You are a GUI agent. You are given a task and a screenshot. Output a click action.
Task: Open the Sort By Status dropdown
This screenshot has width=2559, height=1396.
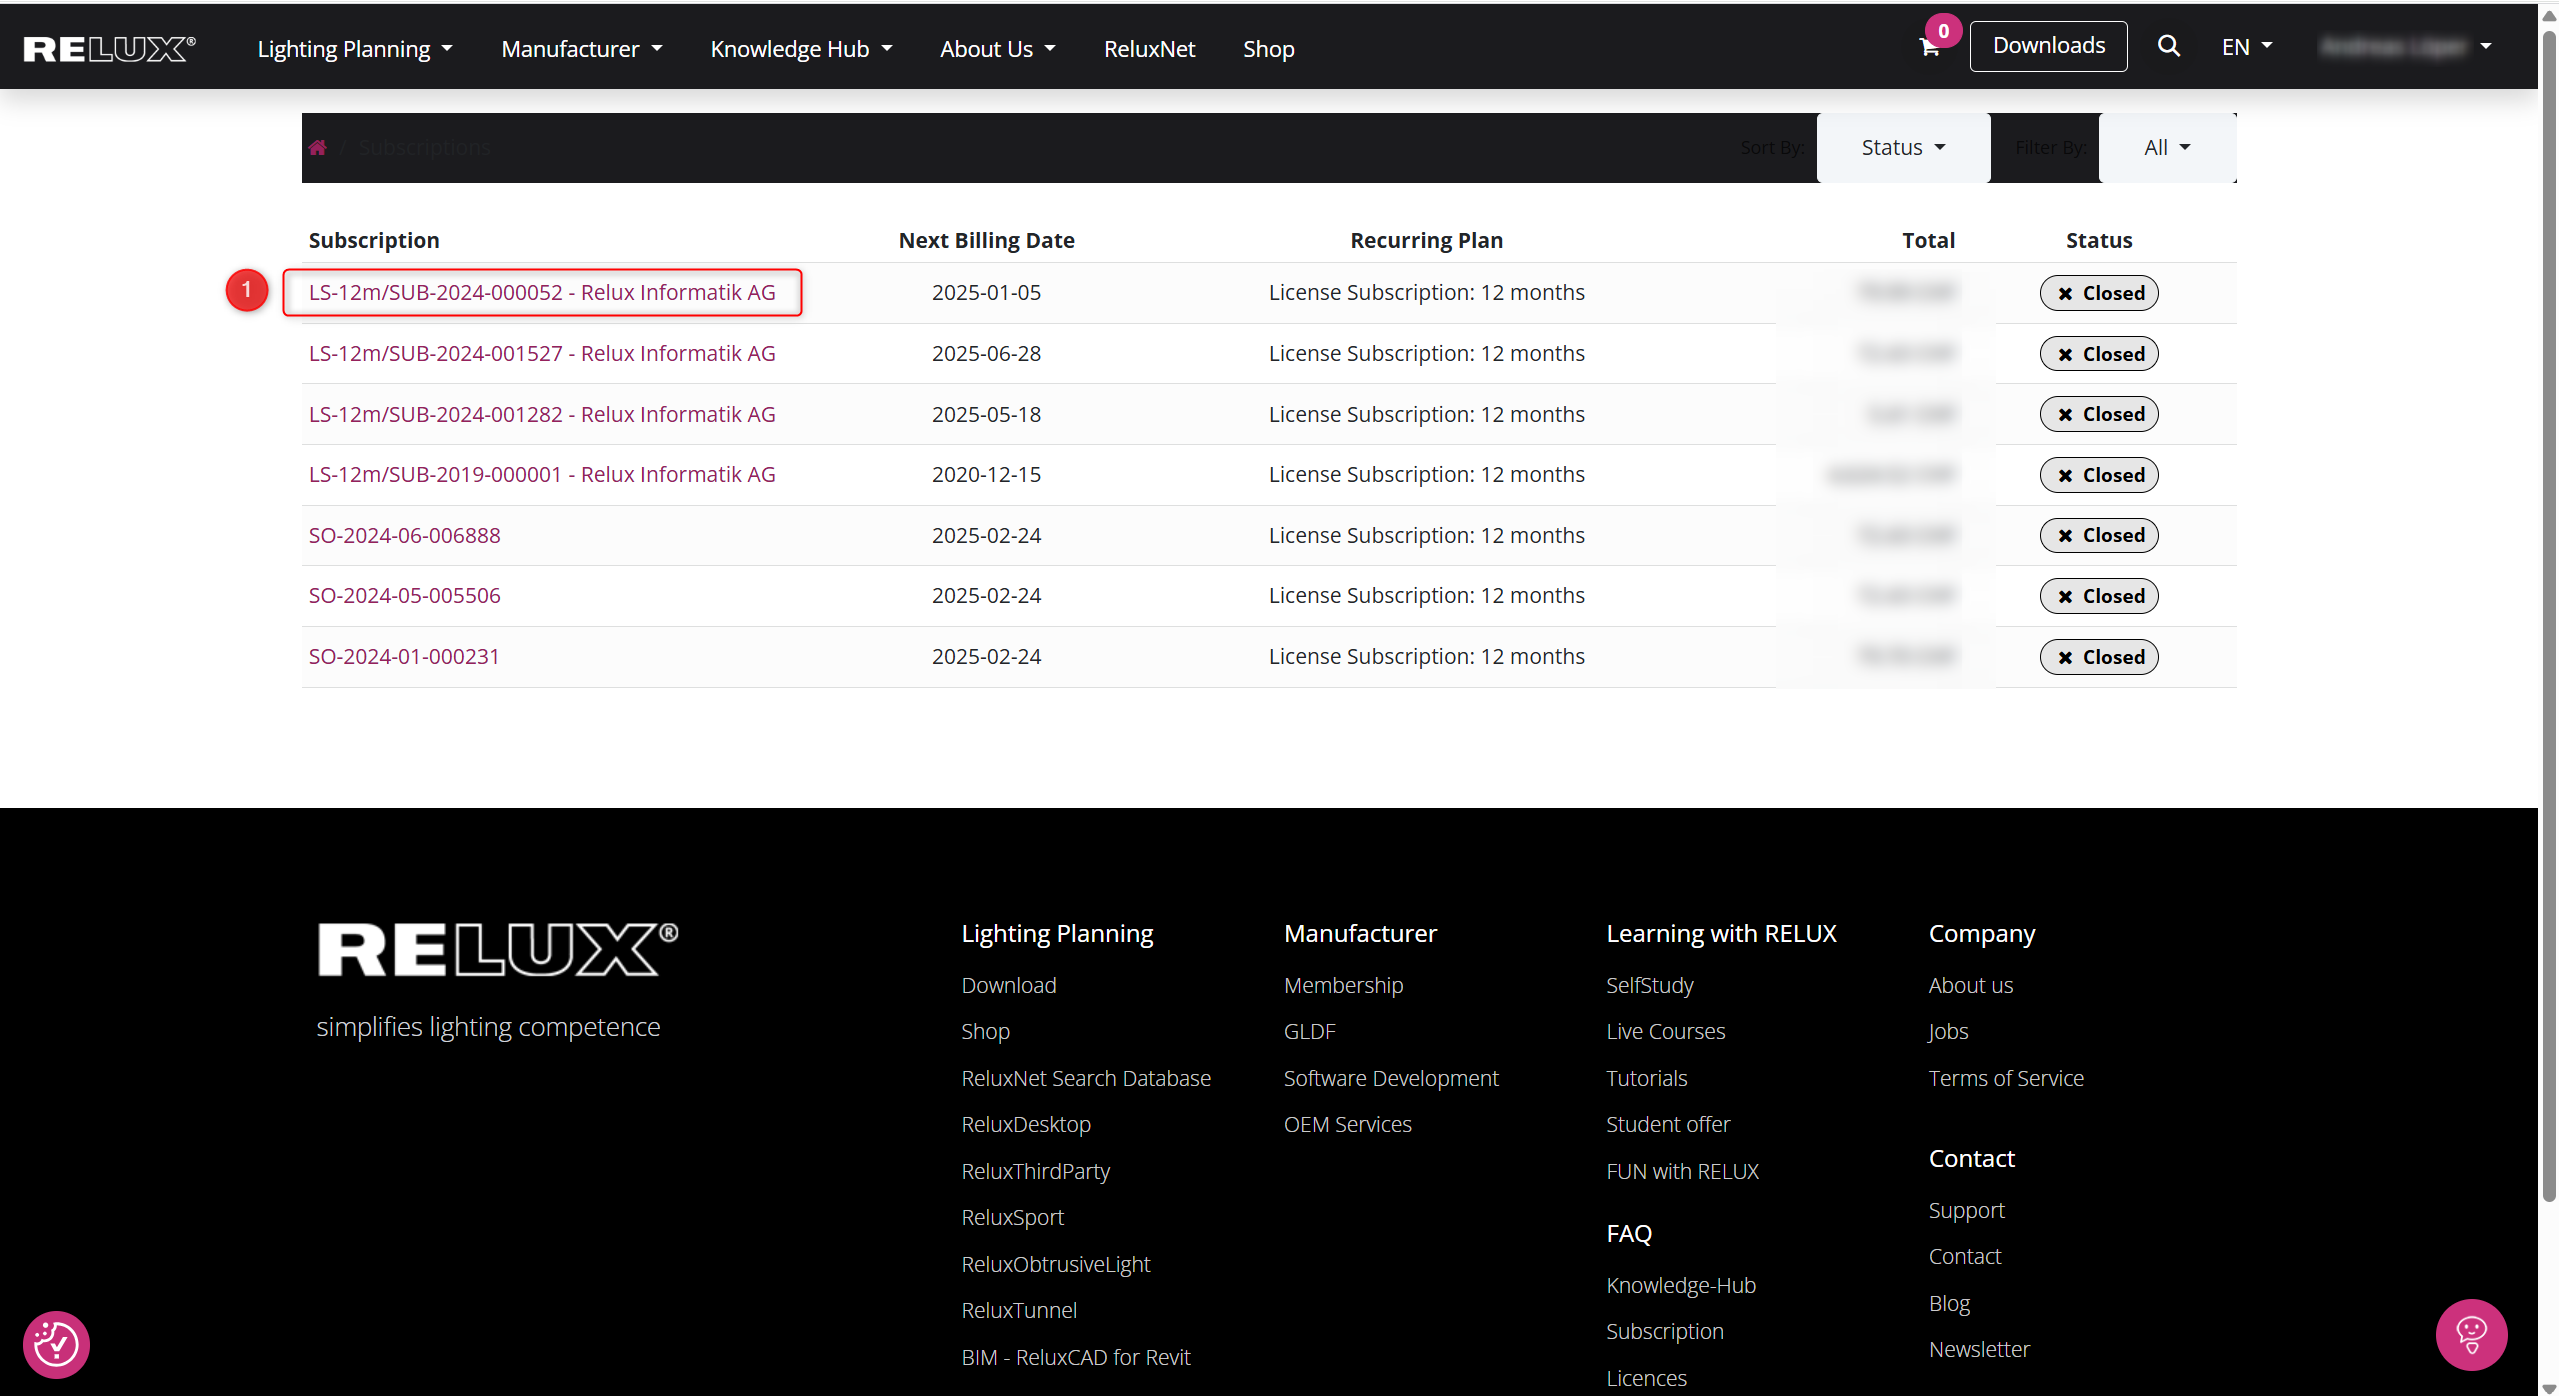tap(1903, 148)
